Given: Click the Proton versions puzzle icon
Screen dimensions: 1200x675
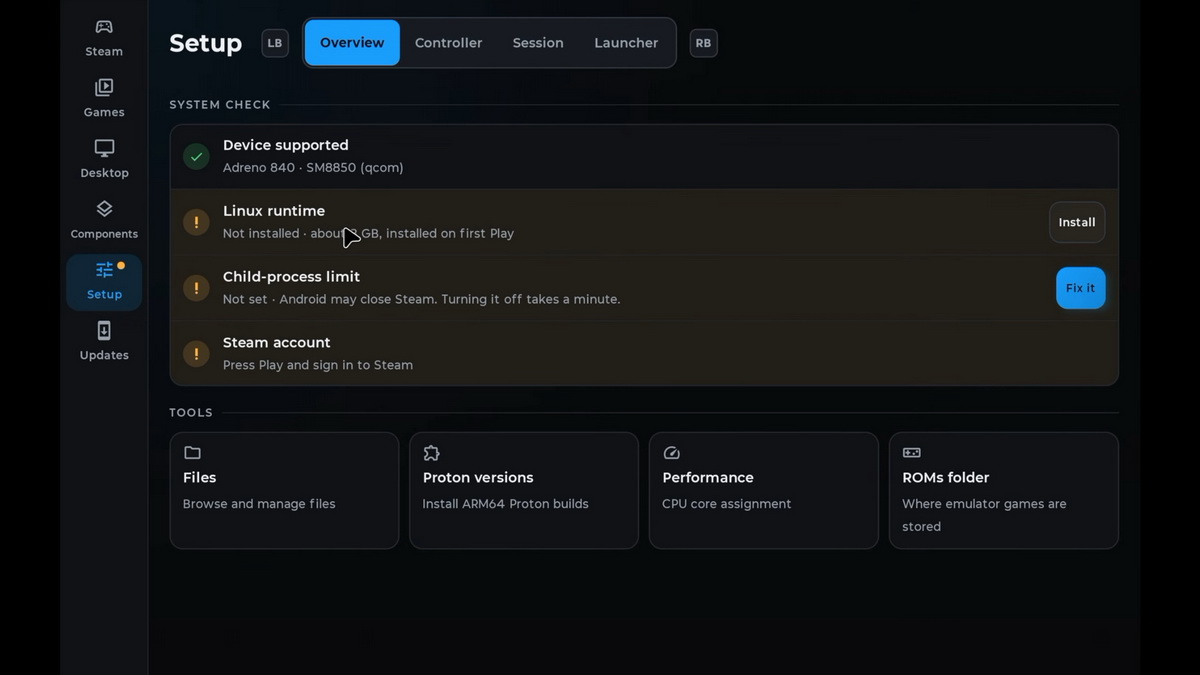Looking at the screenshot, I should [432, 453].
